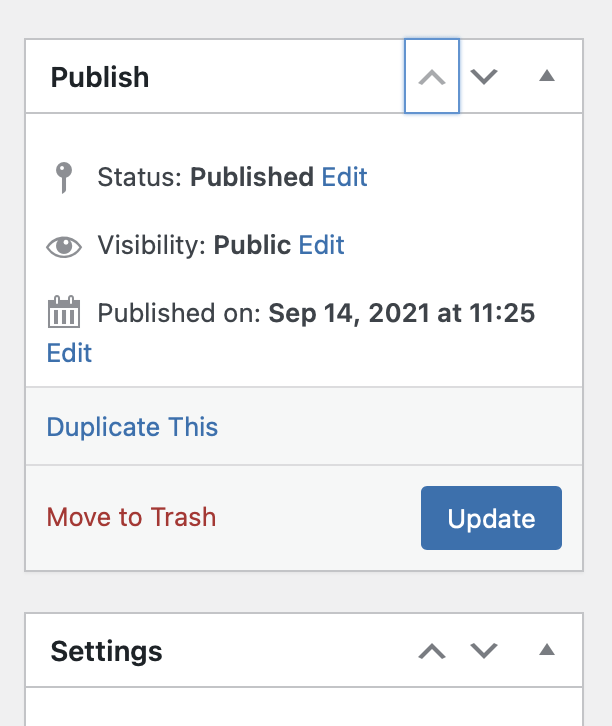This screenshot has width=612, height=726.
Task: Click the Settings panel heading
Action: pos(106,652)
